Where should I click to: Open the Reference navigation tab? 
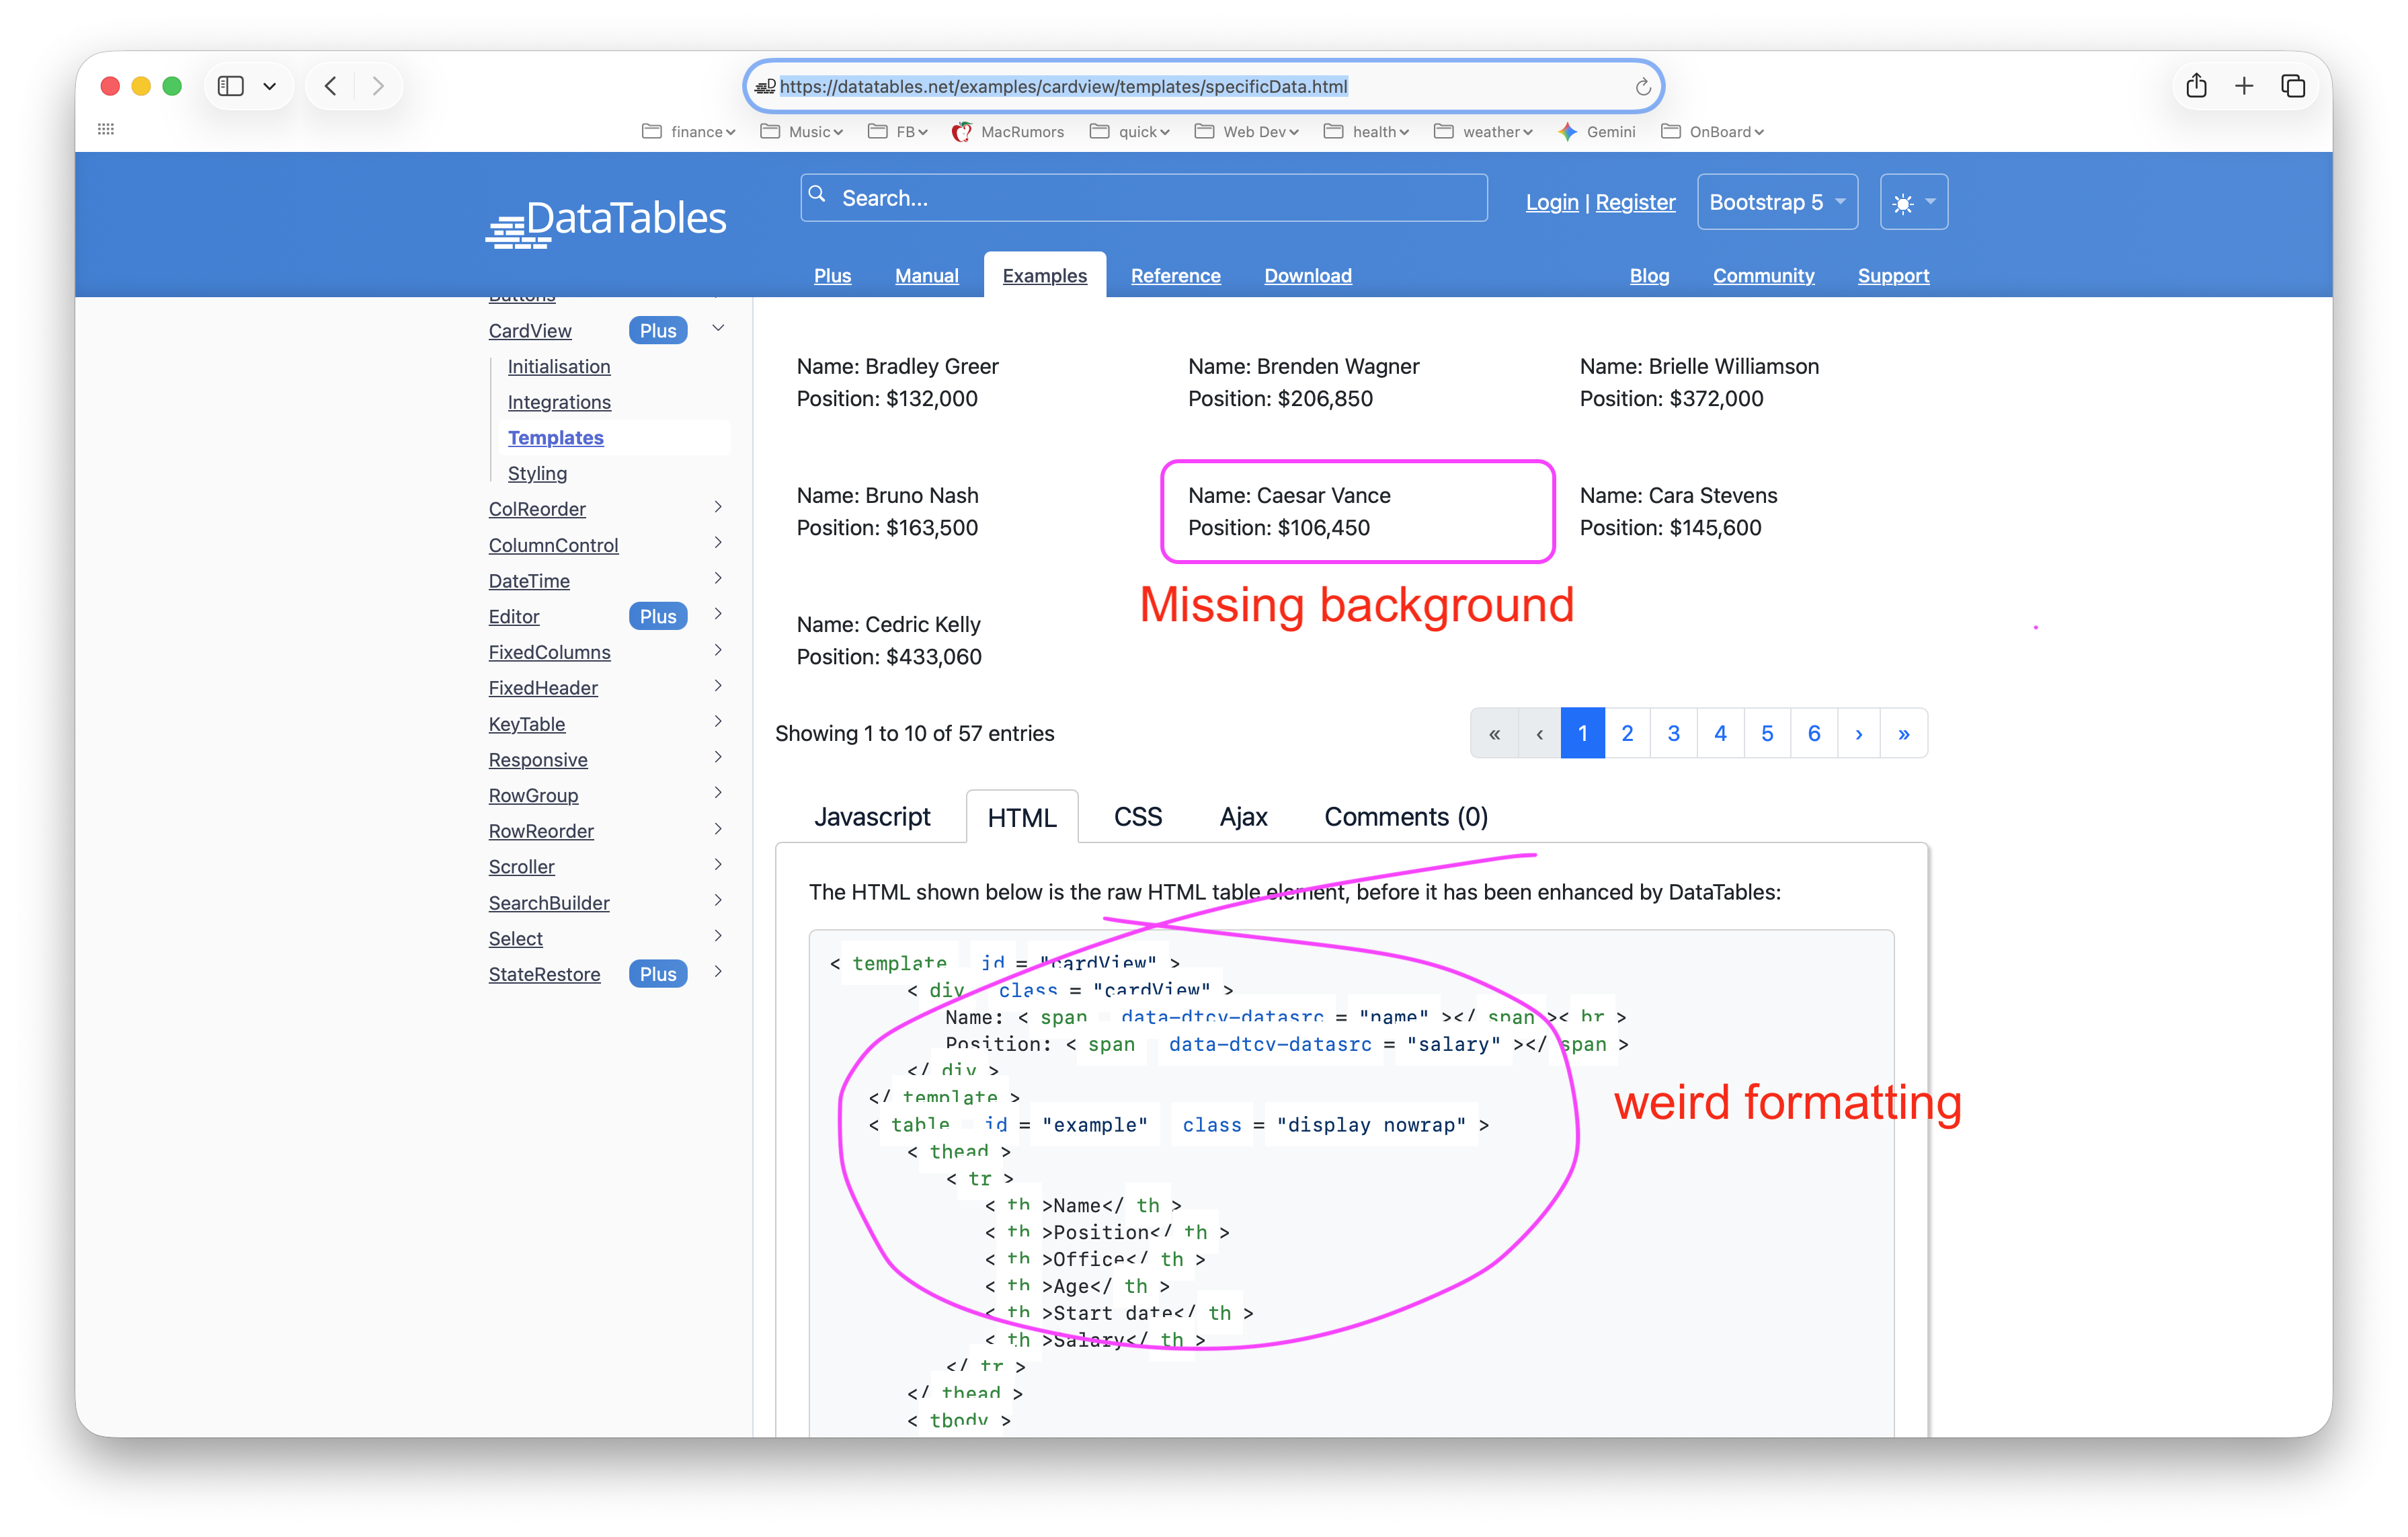[x=1175, y=276]
